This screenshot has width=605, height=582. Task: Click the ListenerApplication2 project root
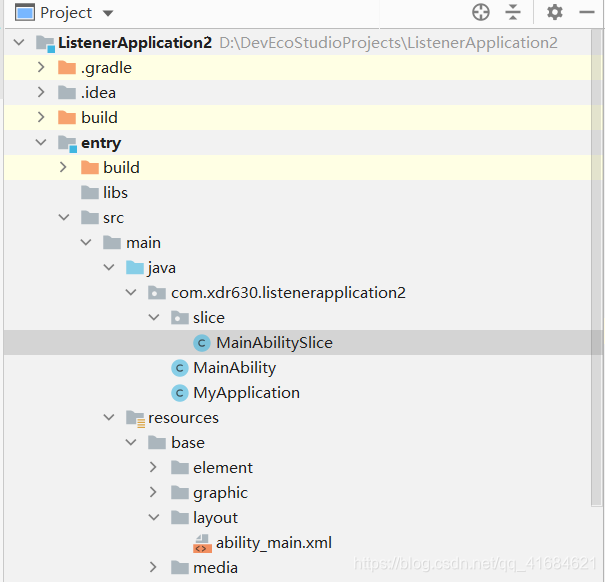pos(135,42)
